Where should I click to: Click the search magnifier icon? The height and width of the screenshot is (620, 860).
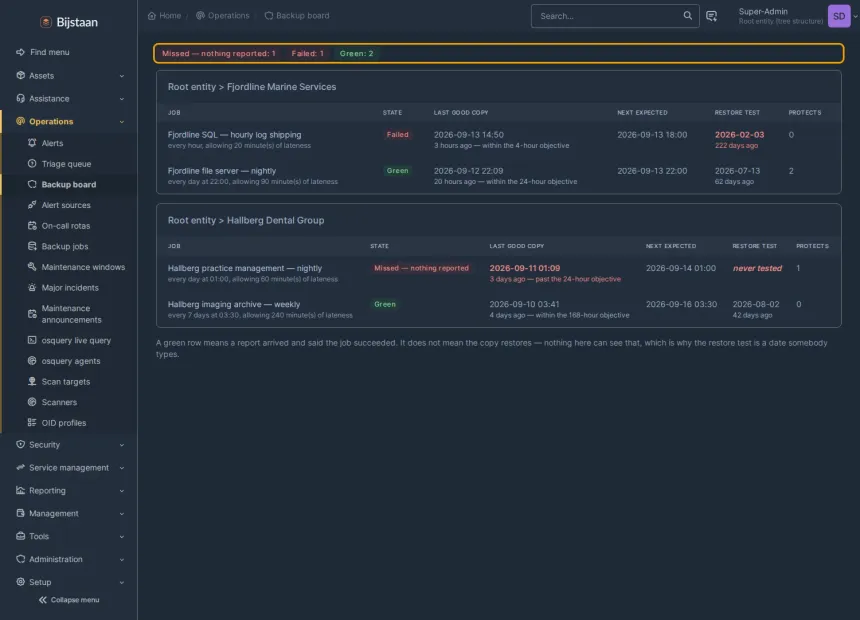(688, 15)
